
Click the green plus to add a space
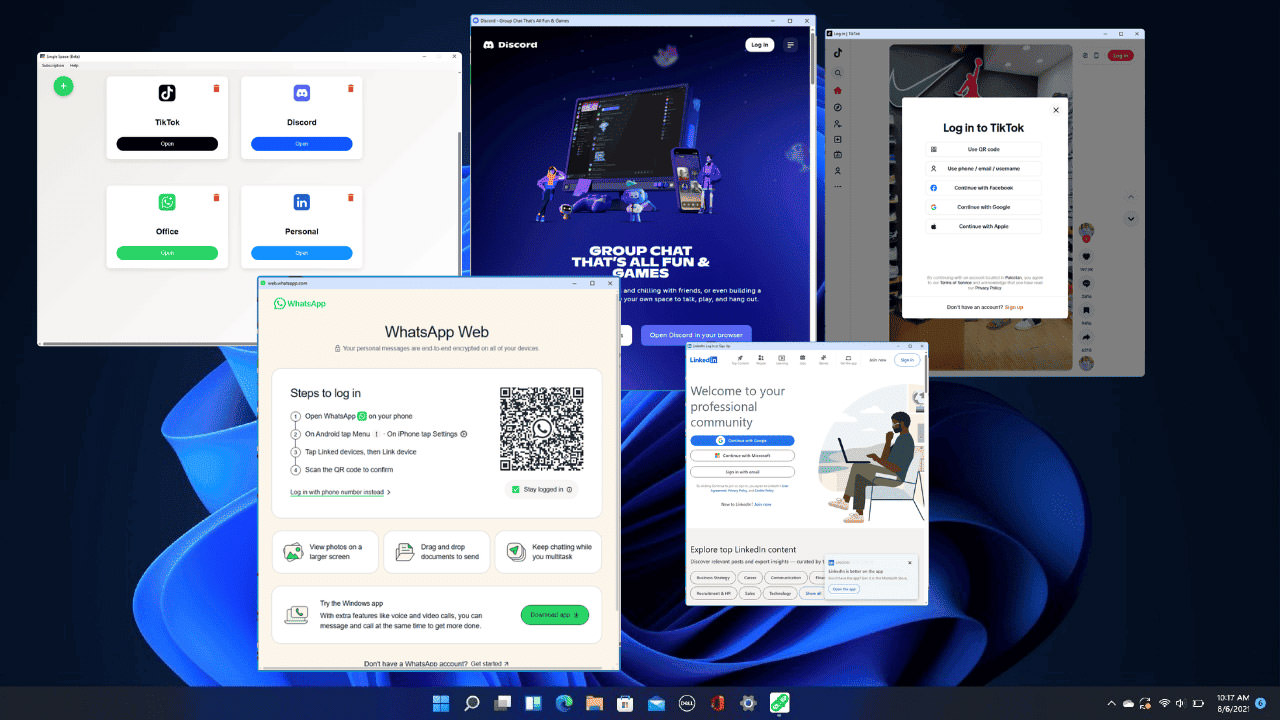tap(63, 86)
